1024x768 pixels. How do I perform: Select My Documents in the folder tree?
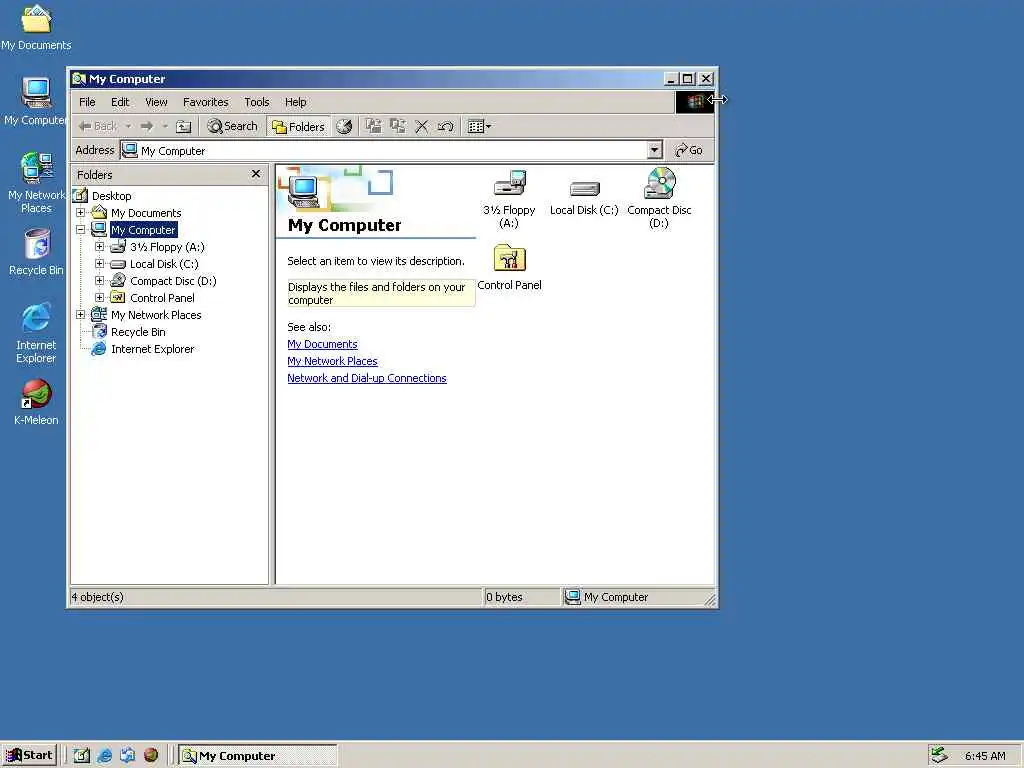click(146, 213)
